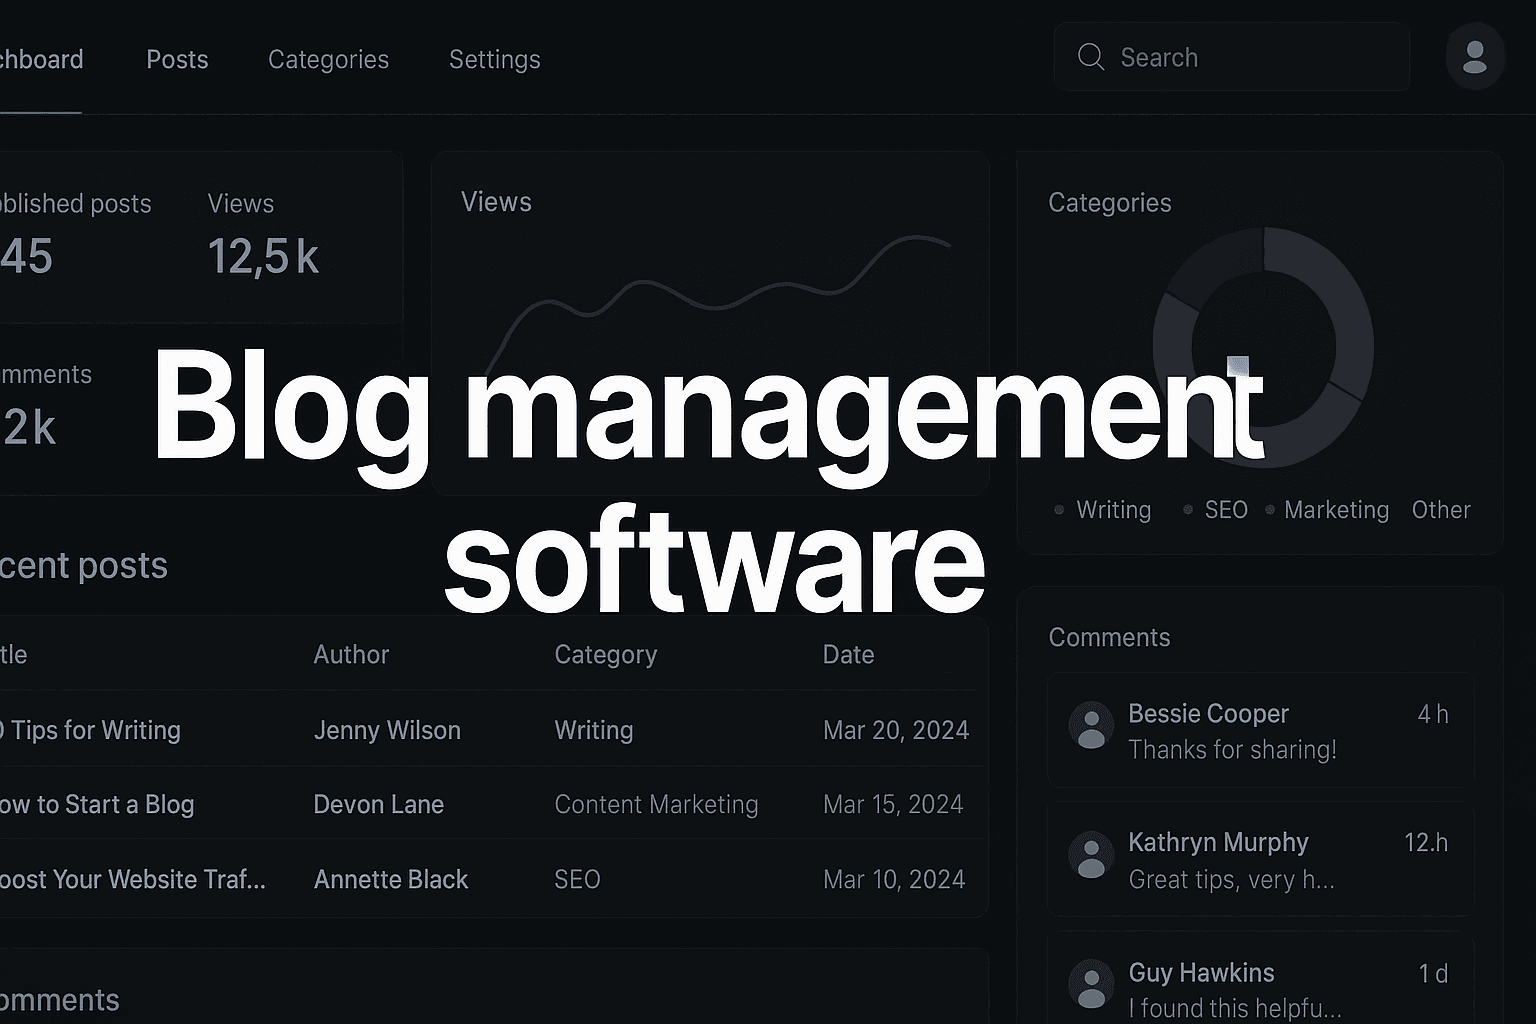Open the truncated Boost Your Website Traffic post
The width and height of the screenshot is (1536, 1024).
133,879
